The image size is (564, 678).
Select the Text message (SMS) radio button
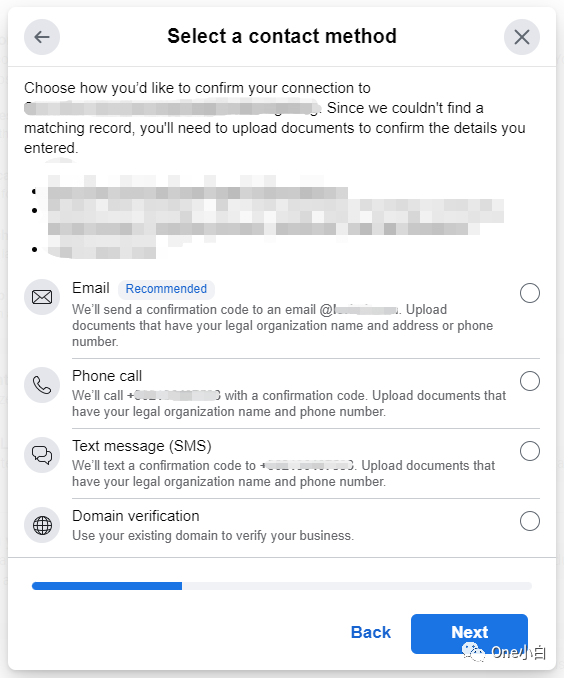click(529, 451)
